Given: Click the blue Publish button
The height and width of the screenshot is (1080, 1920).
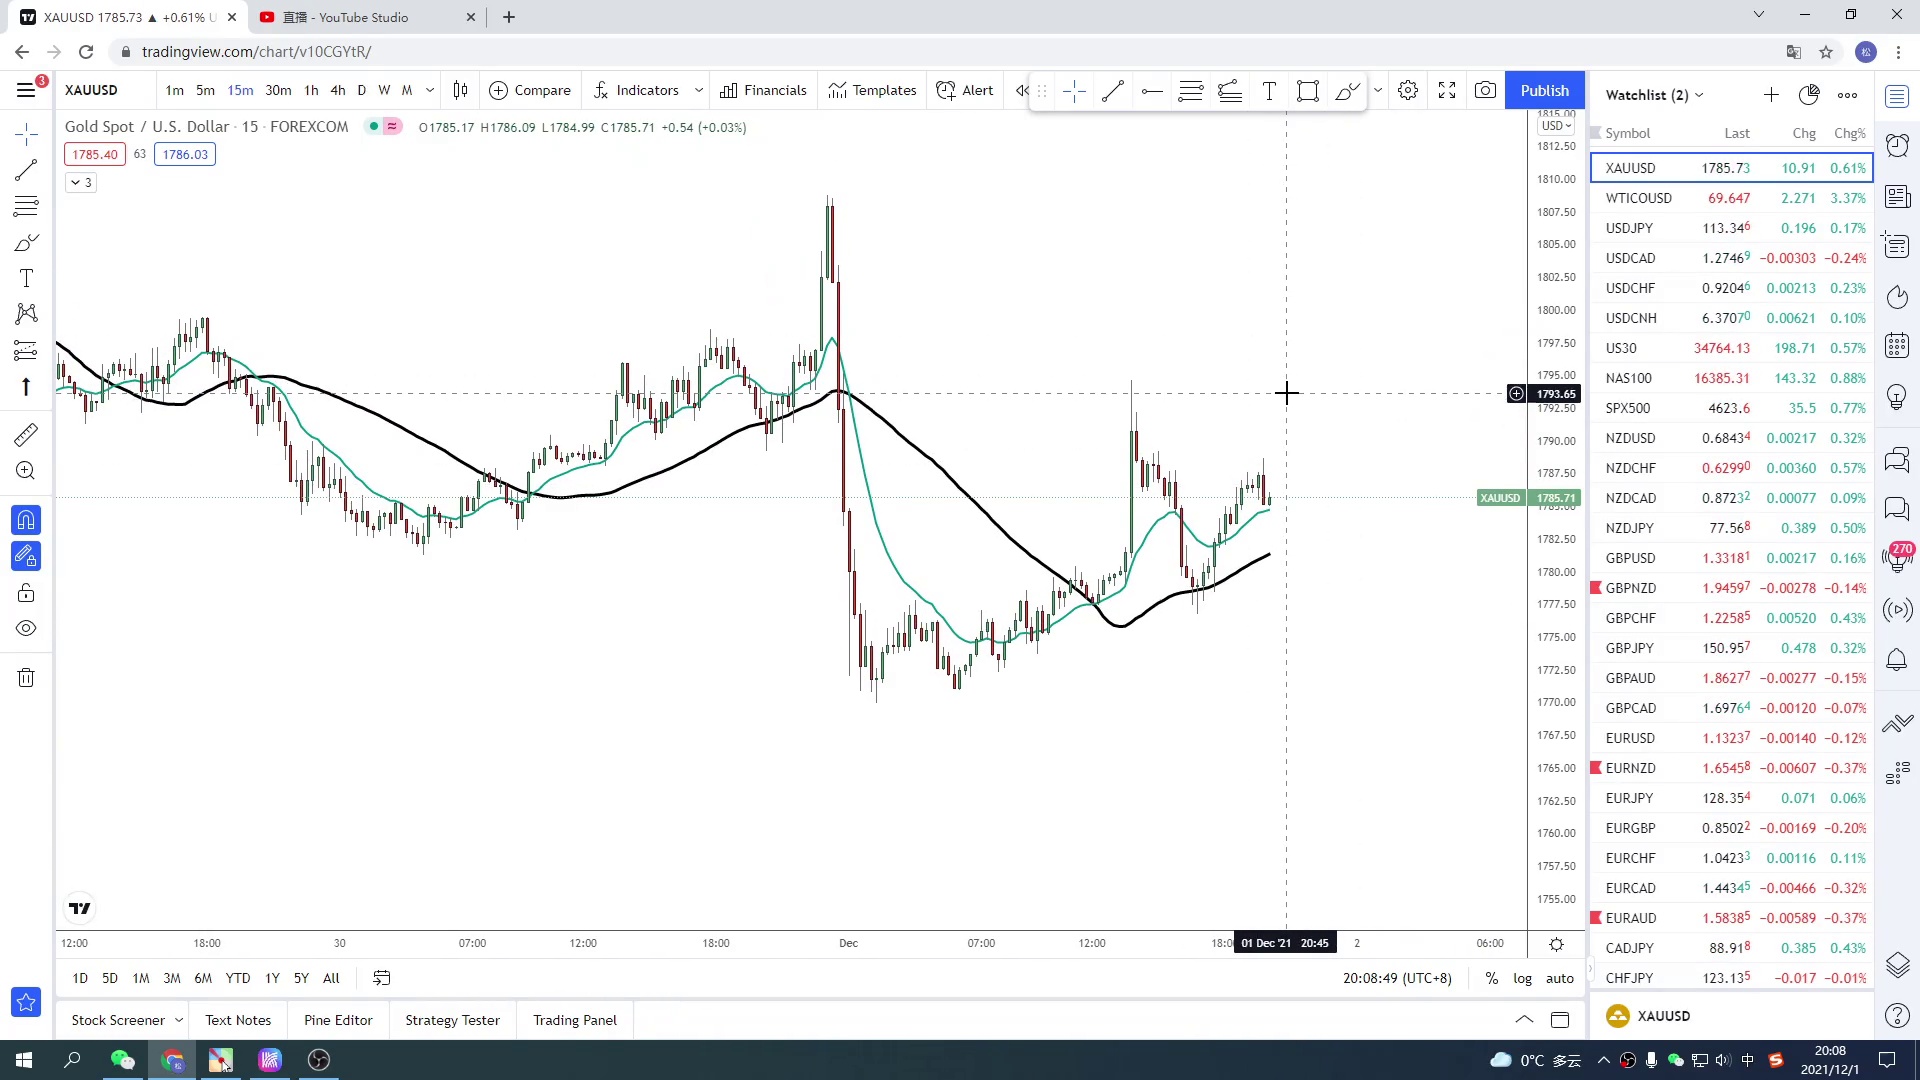Looking at the screenshot, I should [1544, 90].
